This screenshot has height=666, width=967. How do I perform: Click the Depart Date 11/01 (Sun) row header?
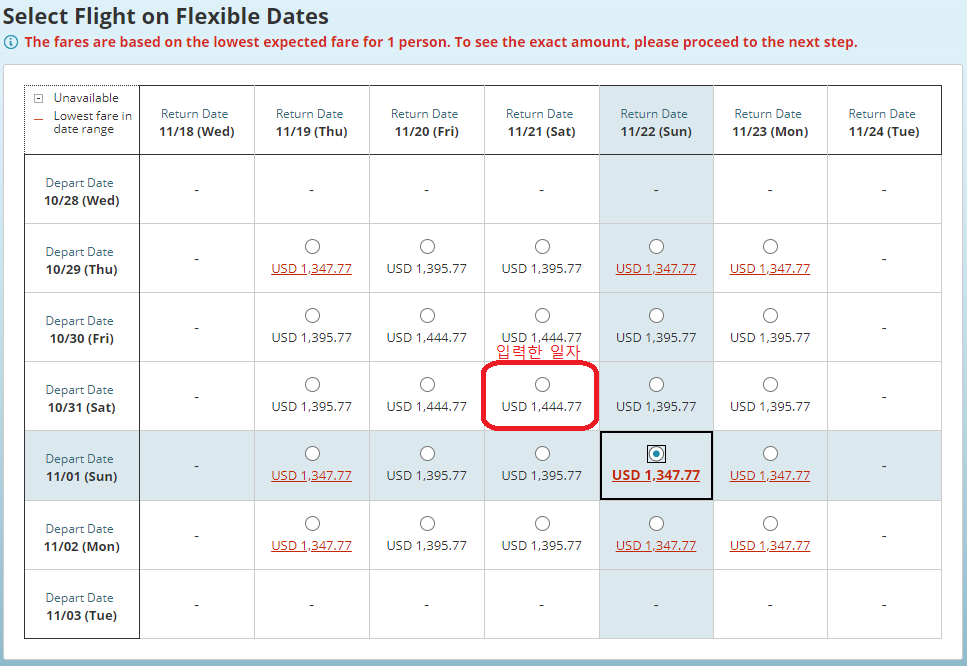81,467
